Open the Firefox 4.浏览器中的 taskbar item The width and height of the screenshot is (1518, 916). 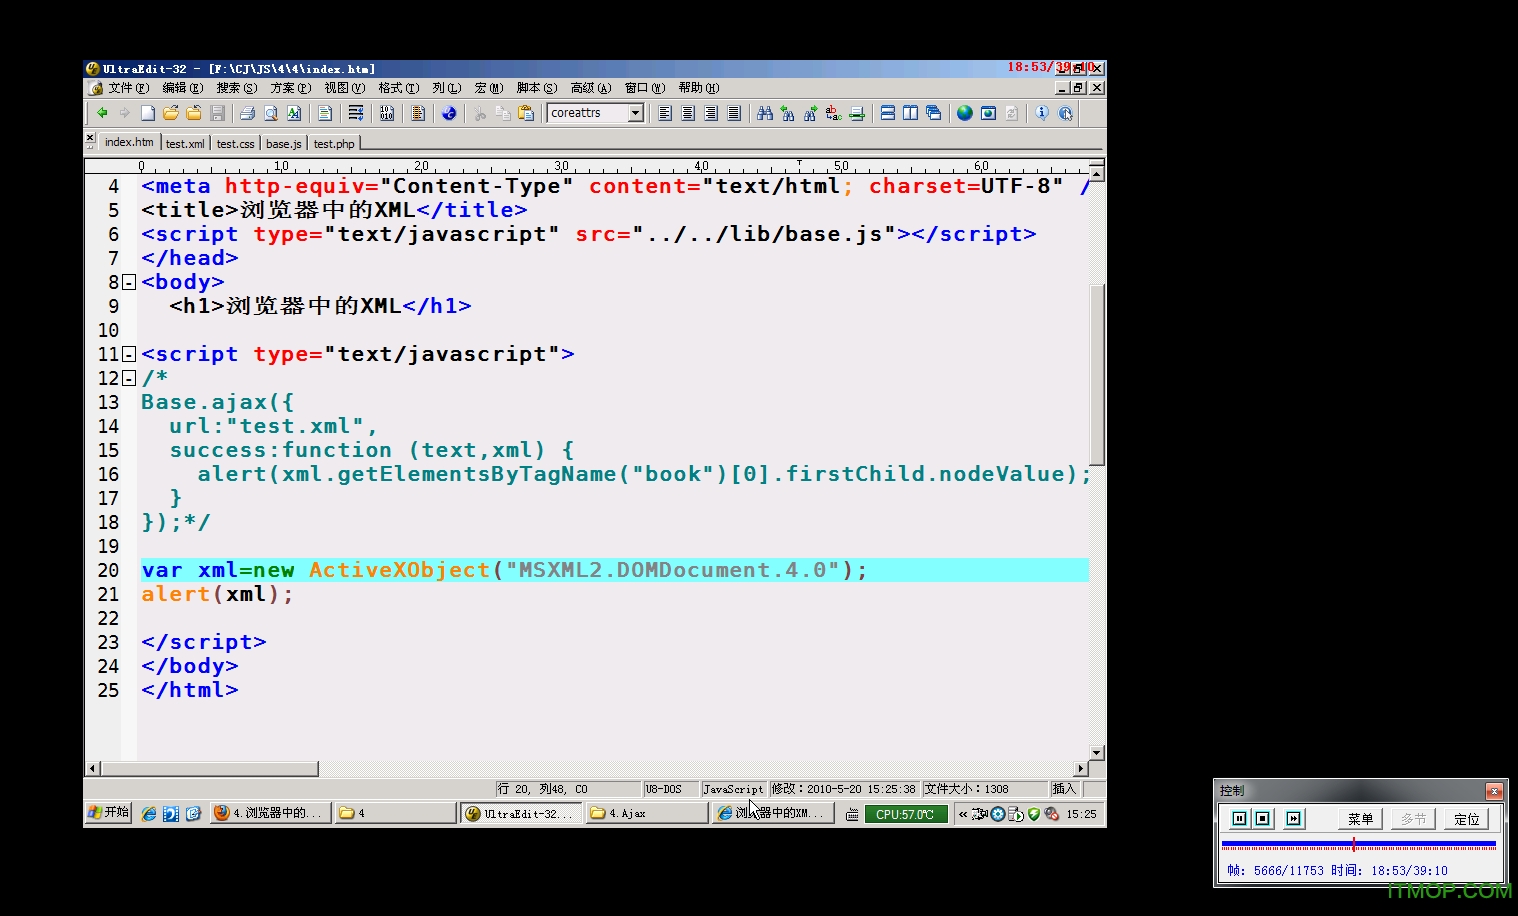(x=268, y=813)
